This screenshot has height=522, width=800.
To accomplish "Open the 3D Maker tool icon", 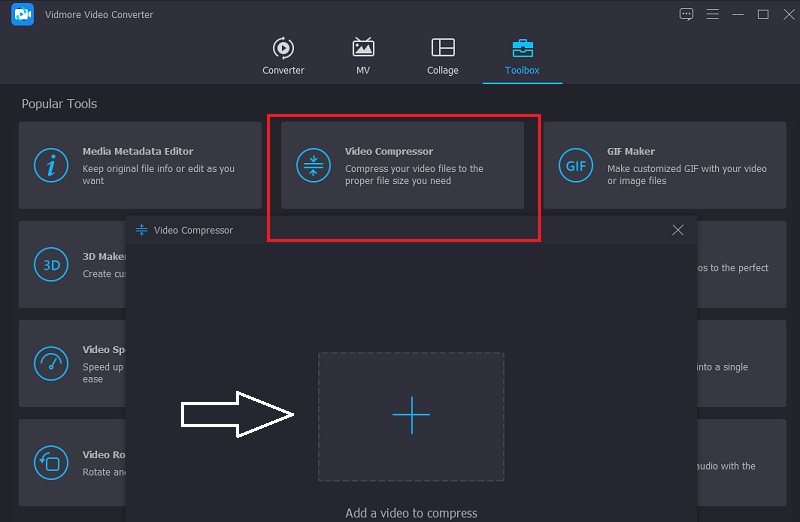I will (x=50, y=264).
